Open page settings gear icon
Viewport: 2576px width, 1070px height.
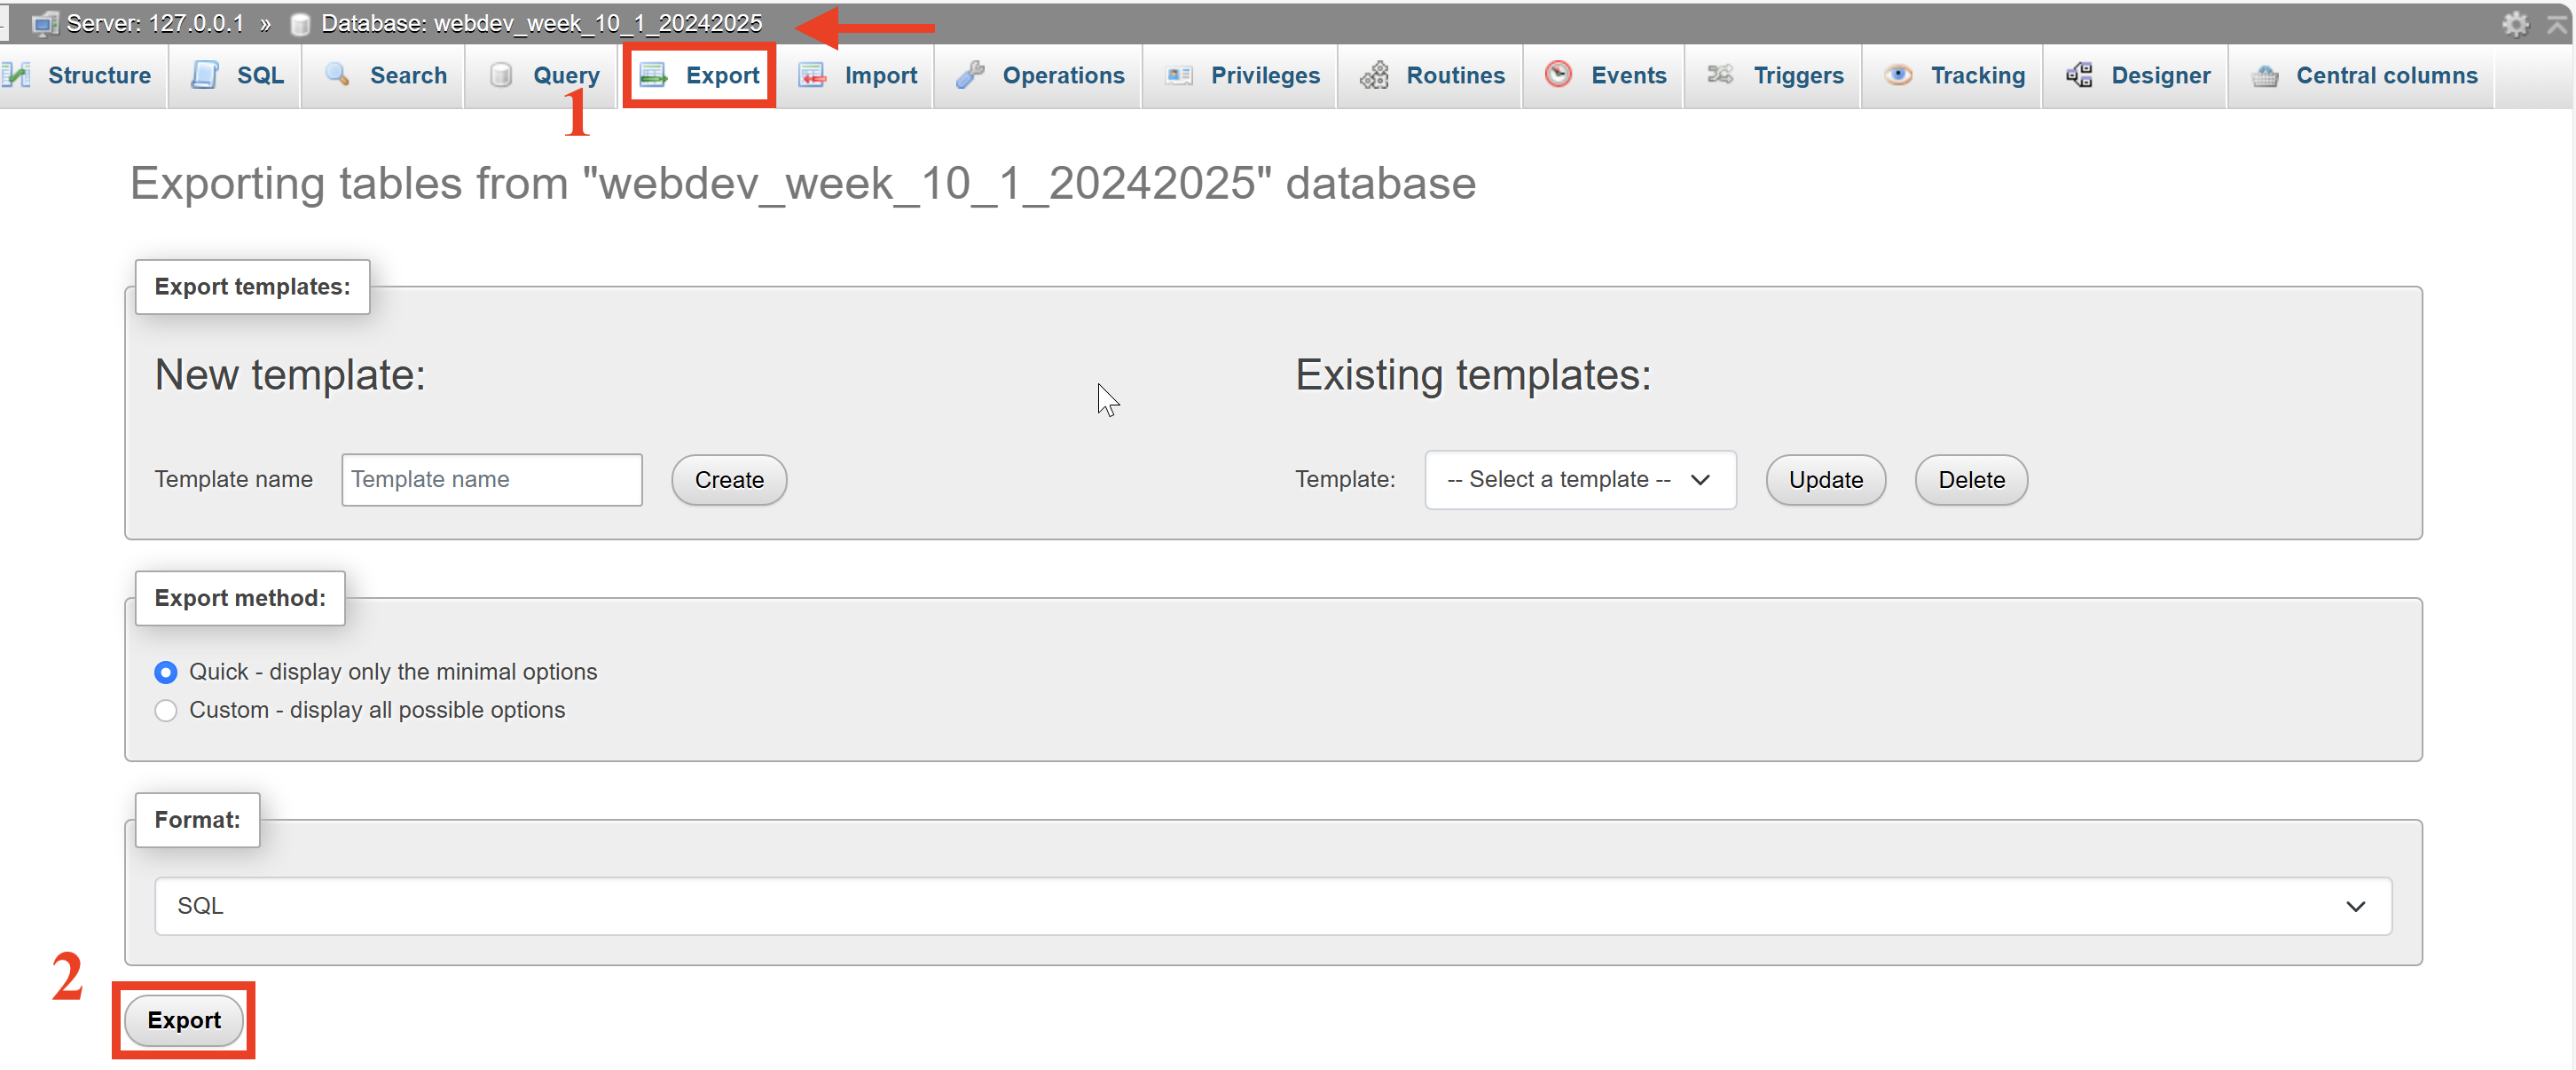(x=2515, y=24)
